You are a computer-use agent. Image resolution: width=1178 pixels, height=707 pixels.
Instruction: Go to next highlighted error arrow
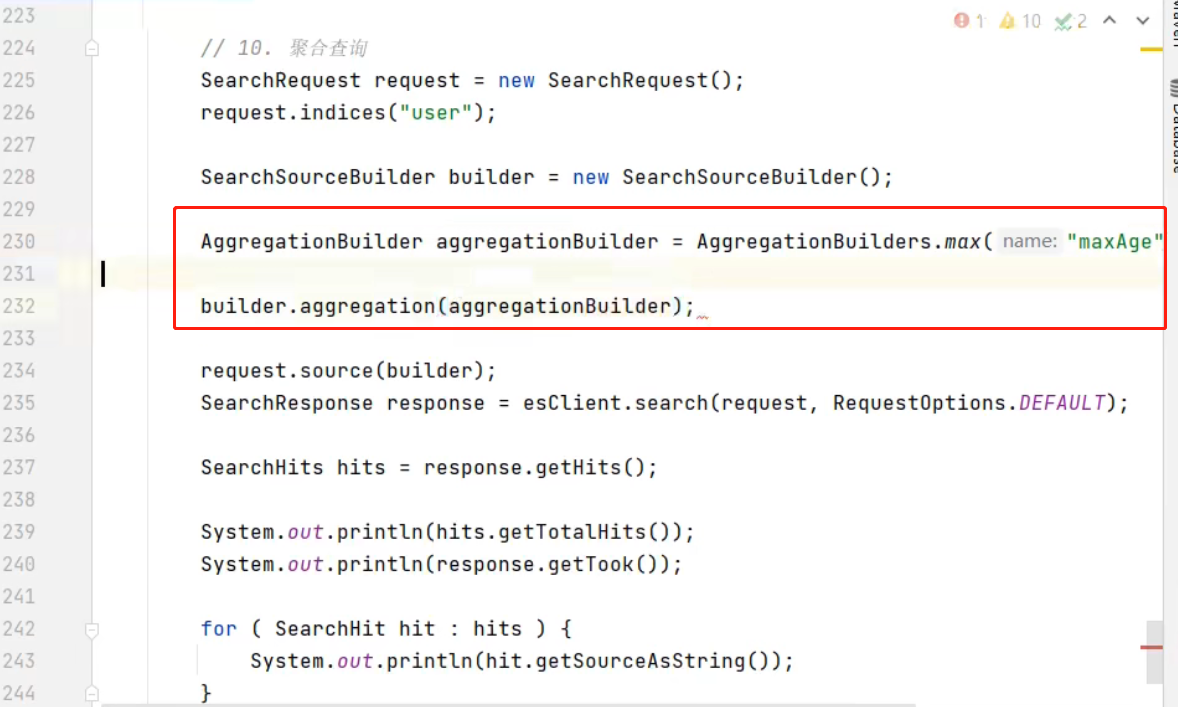(1142, 20)
